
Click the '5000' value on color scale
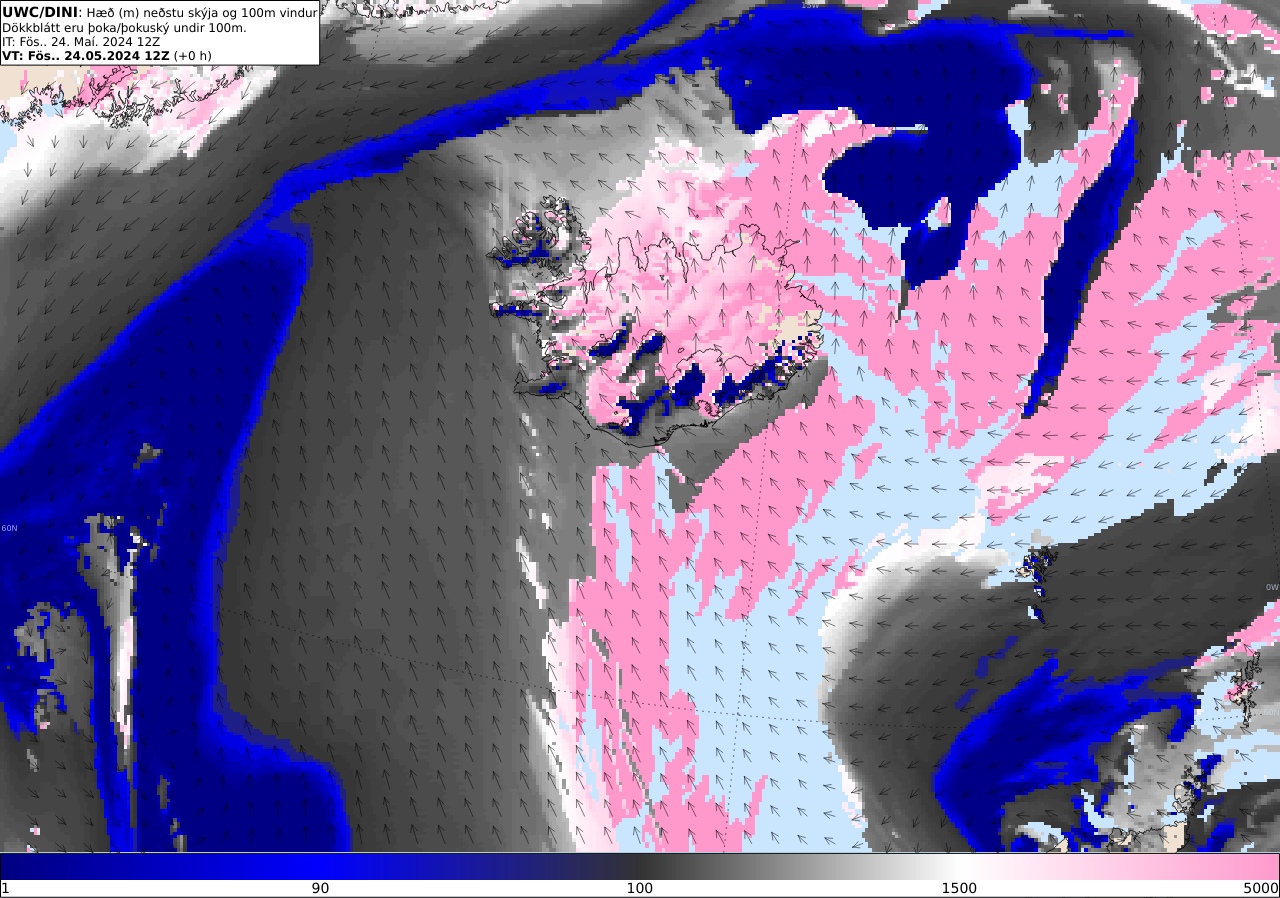pos(1261,888)
